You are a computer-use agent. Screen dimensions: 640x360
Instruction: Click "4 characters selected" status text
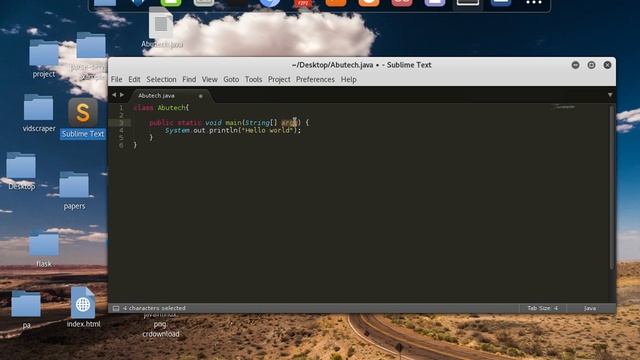[x=154, y=308]
